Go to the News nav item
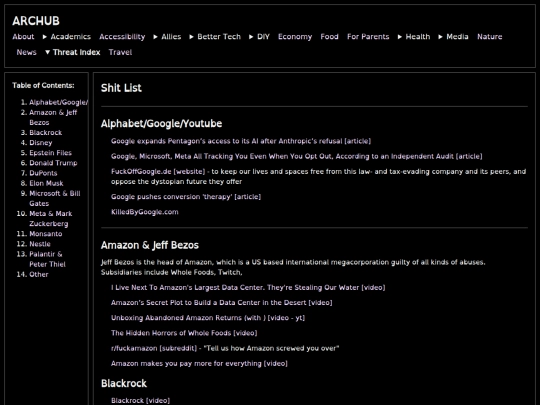Screen dimensions: 540x405 click(x=27, y=52)
